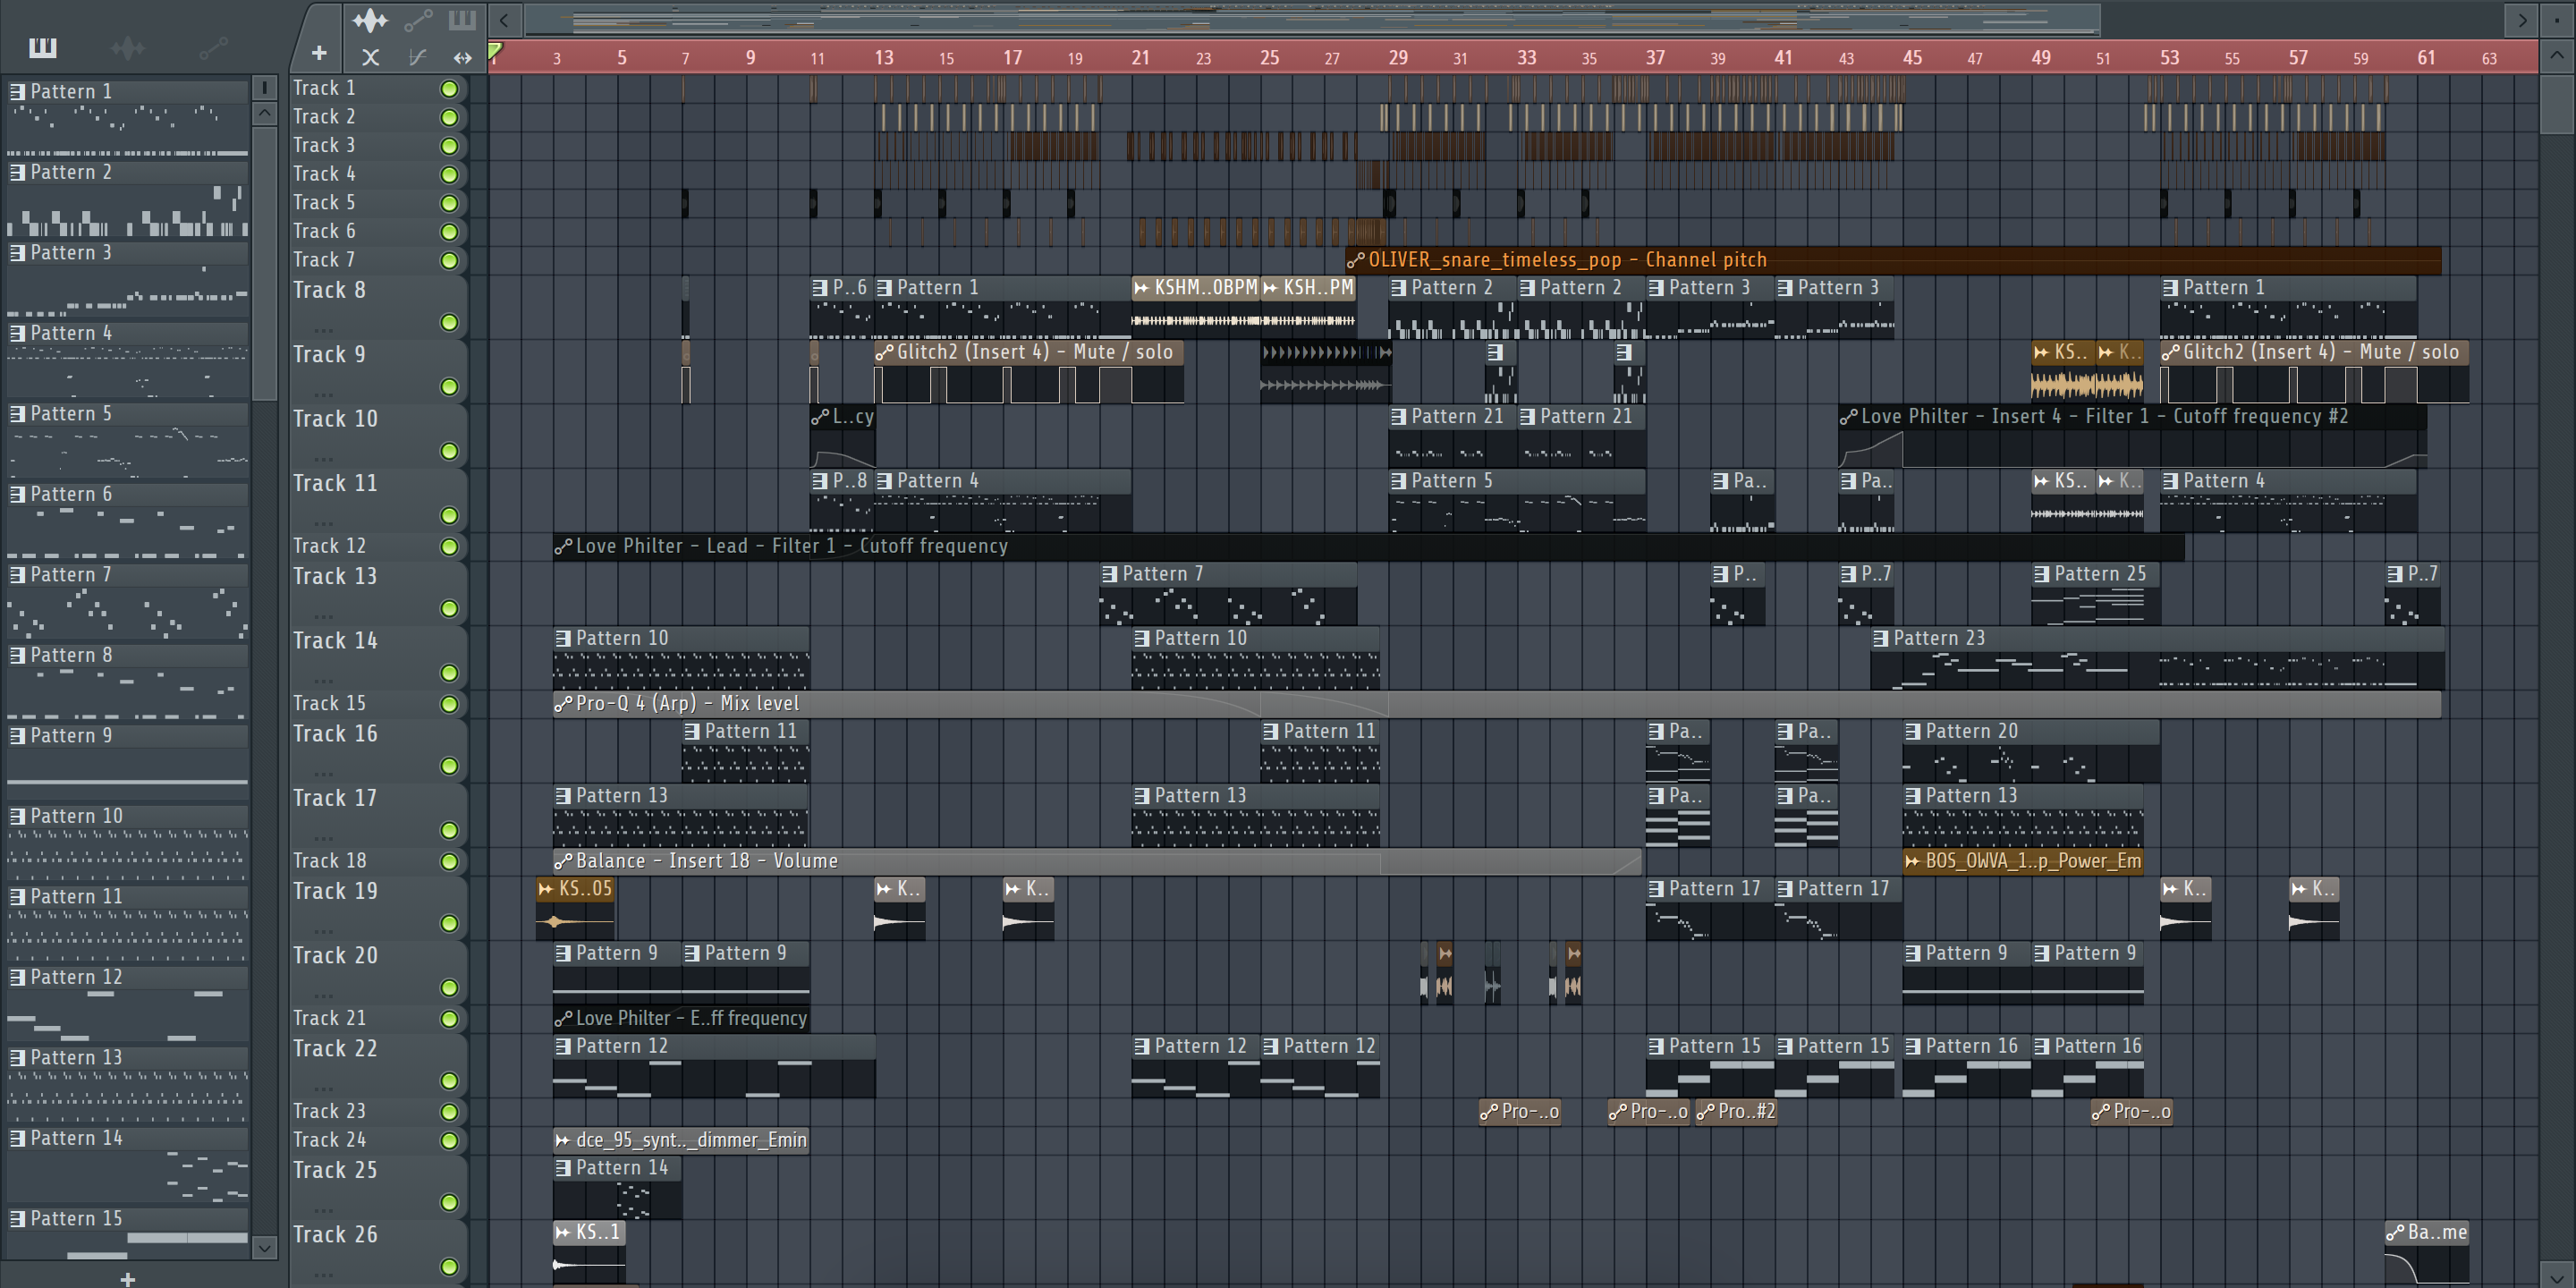Add a new pattern with bottom plus button

[x=128, y=1279]
